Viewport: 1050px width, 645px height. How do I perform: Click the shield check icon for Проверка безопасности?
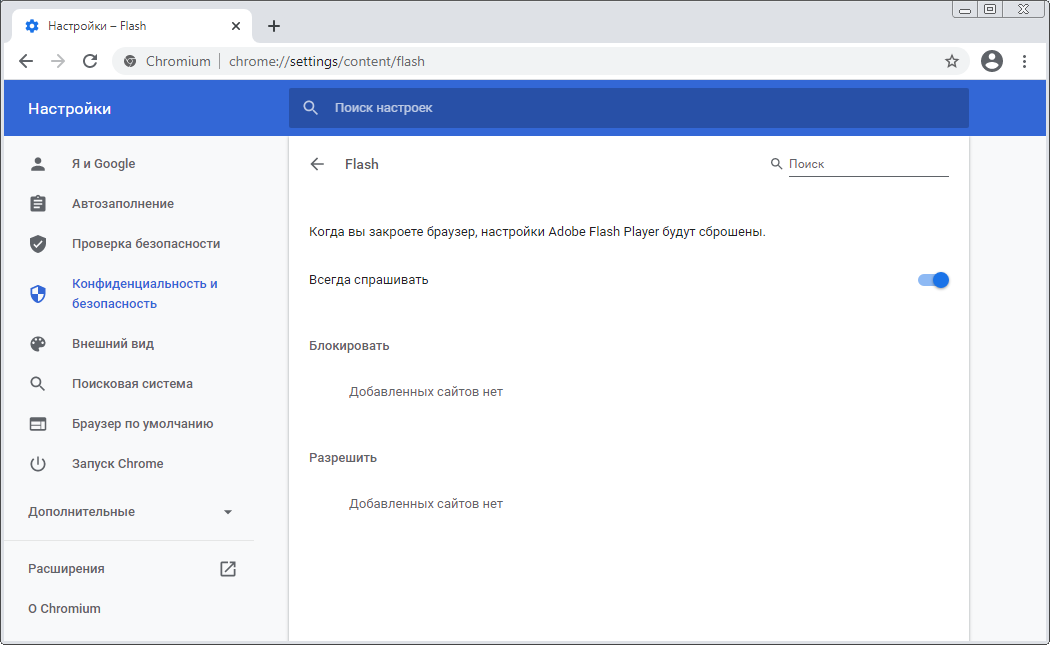coord(38,244)
